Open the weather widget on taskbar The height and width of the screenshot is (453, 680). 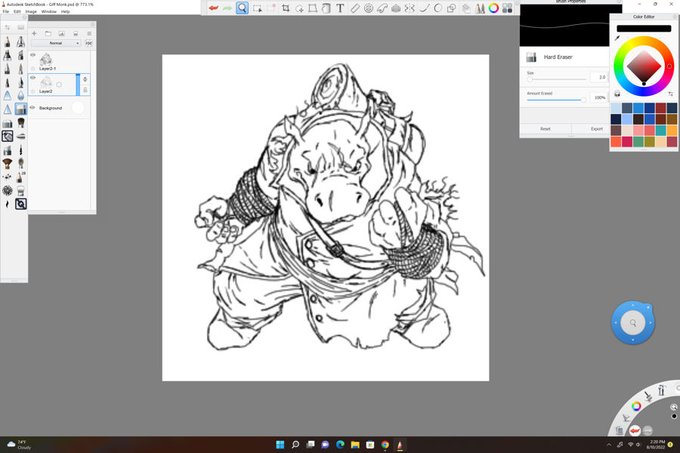click(20, 444)
